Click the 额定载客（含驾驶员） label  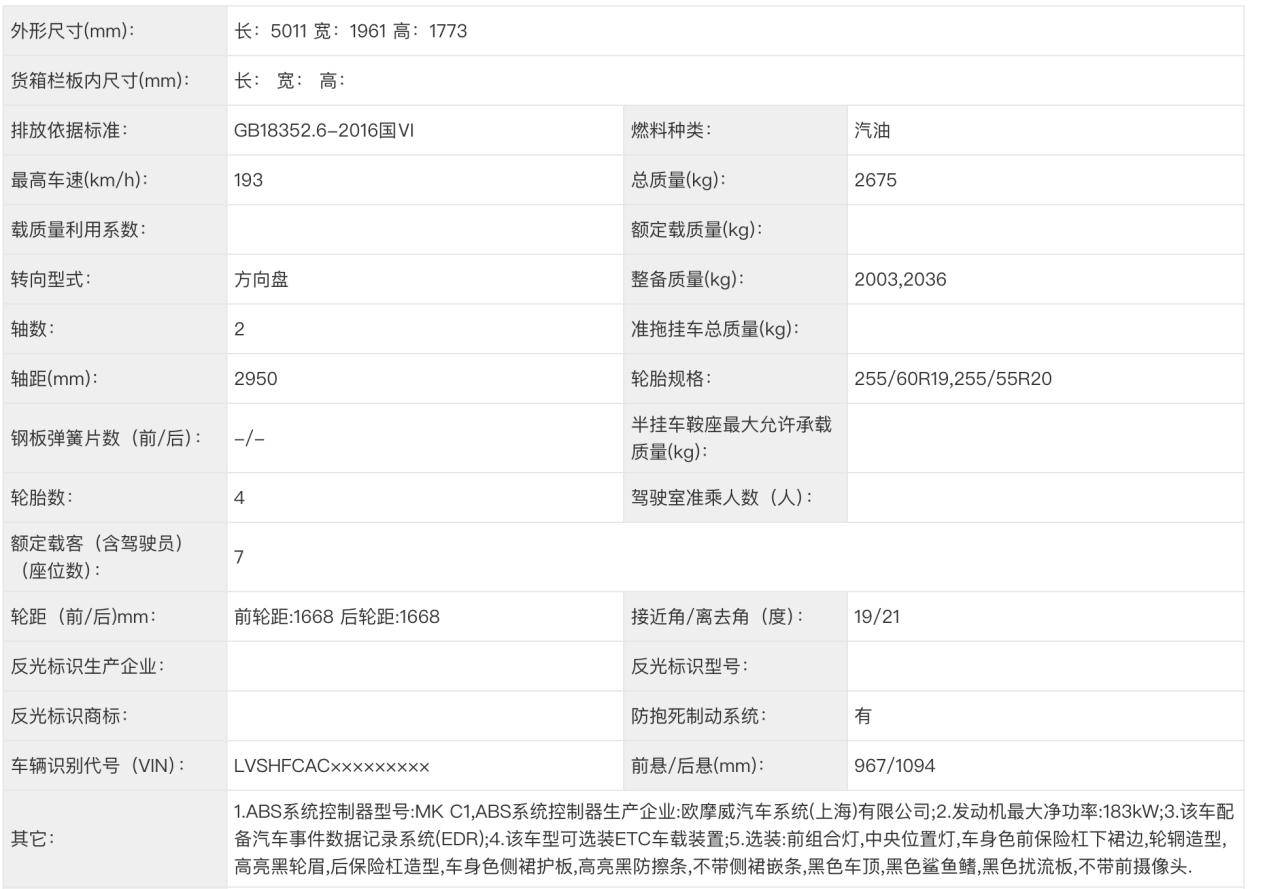pos(97,556)
